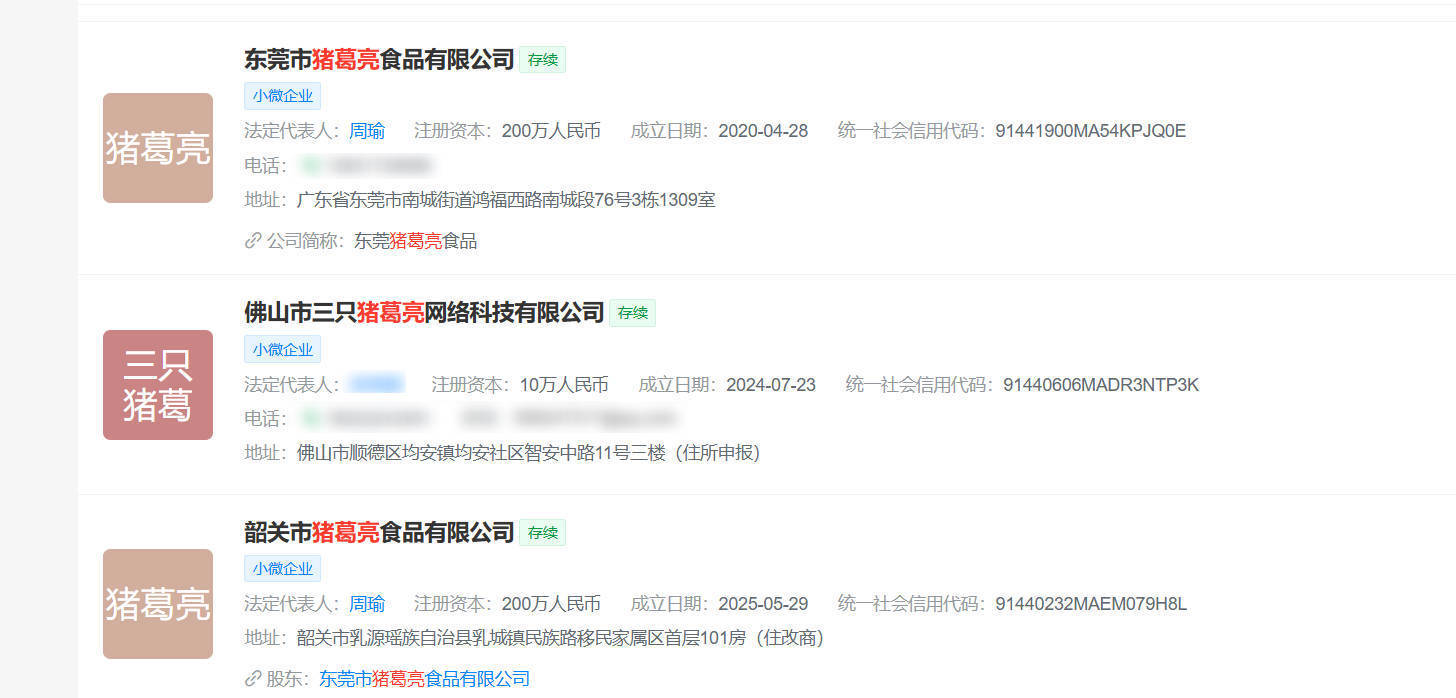Click the 小微企业 tag under 佛山市三只猪葛亮
1456x698 pixels.
[x=282, y=349]
